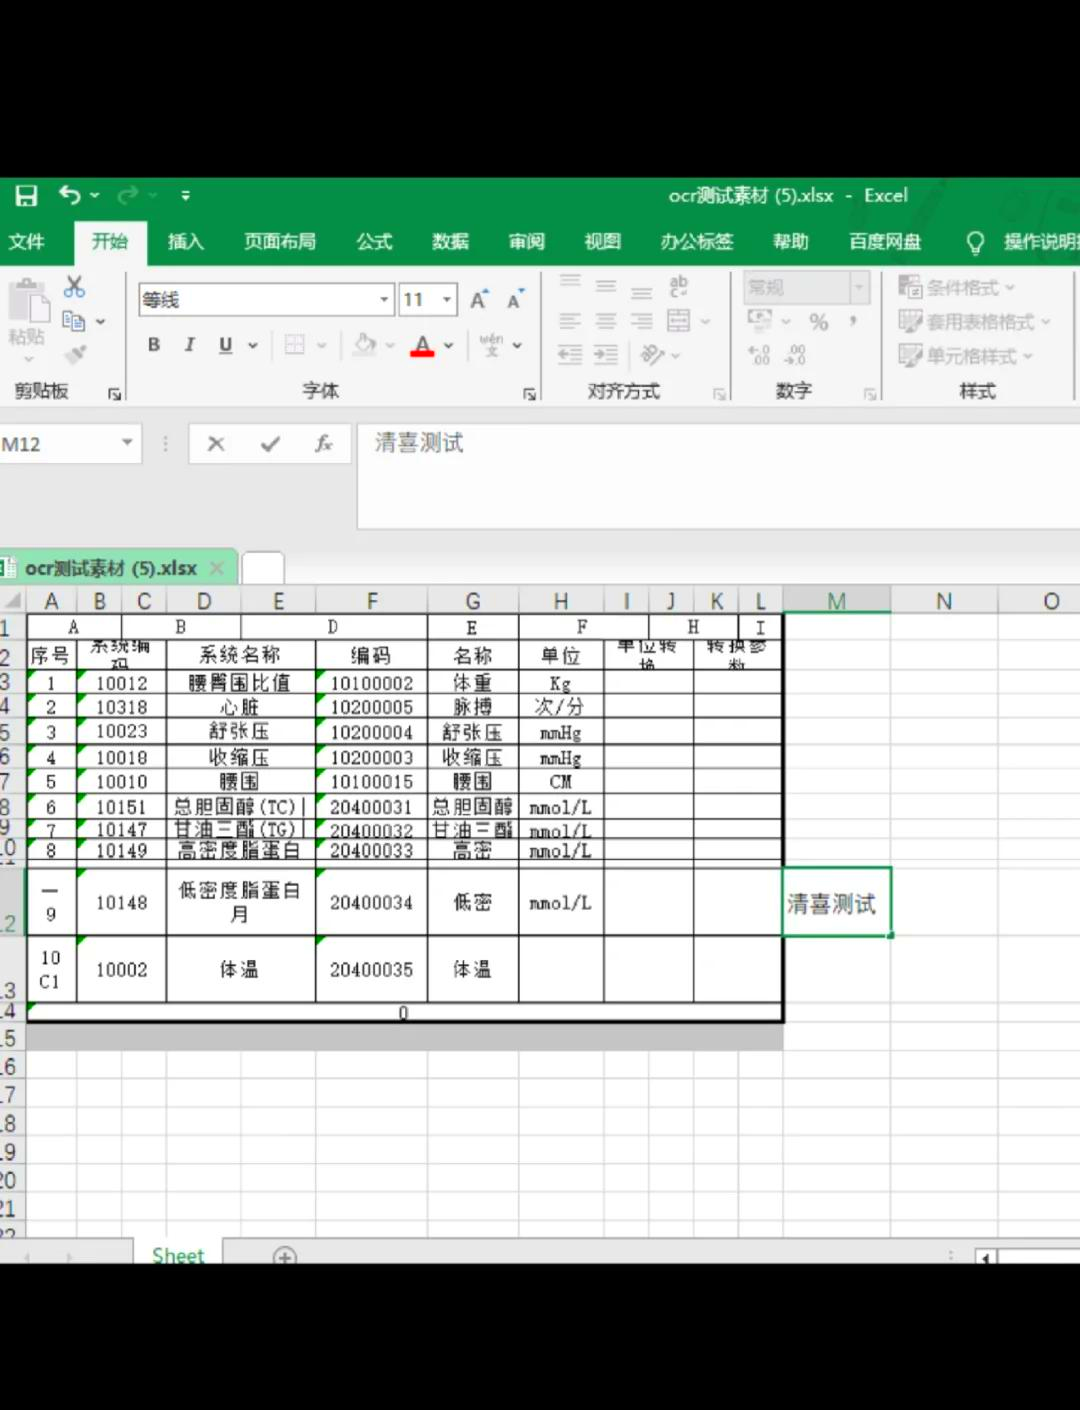Open the 公式 ribbon tab
Image resolution: width=1080 pixels, height=1410 pixels.
tap(374, 242)
